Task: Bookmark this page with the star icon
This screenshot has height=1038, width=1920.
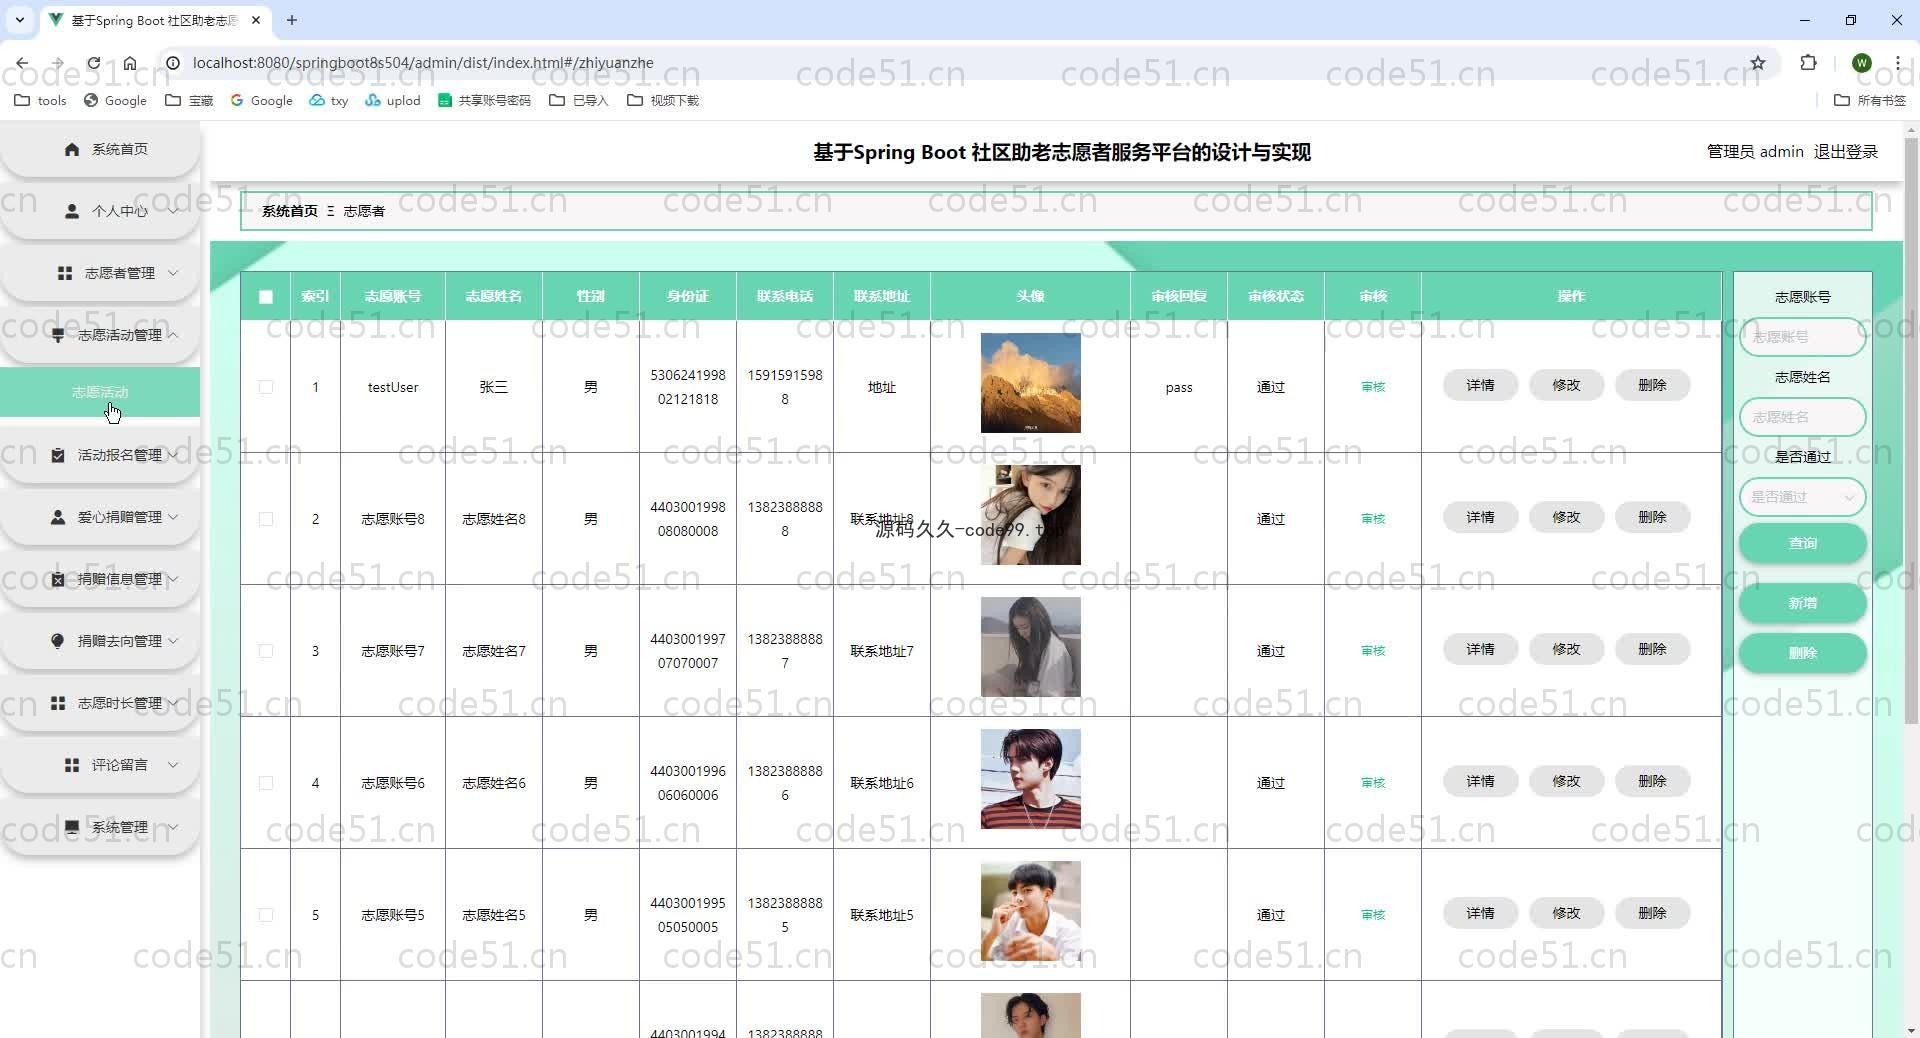Action: (x=1757, y=63)
